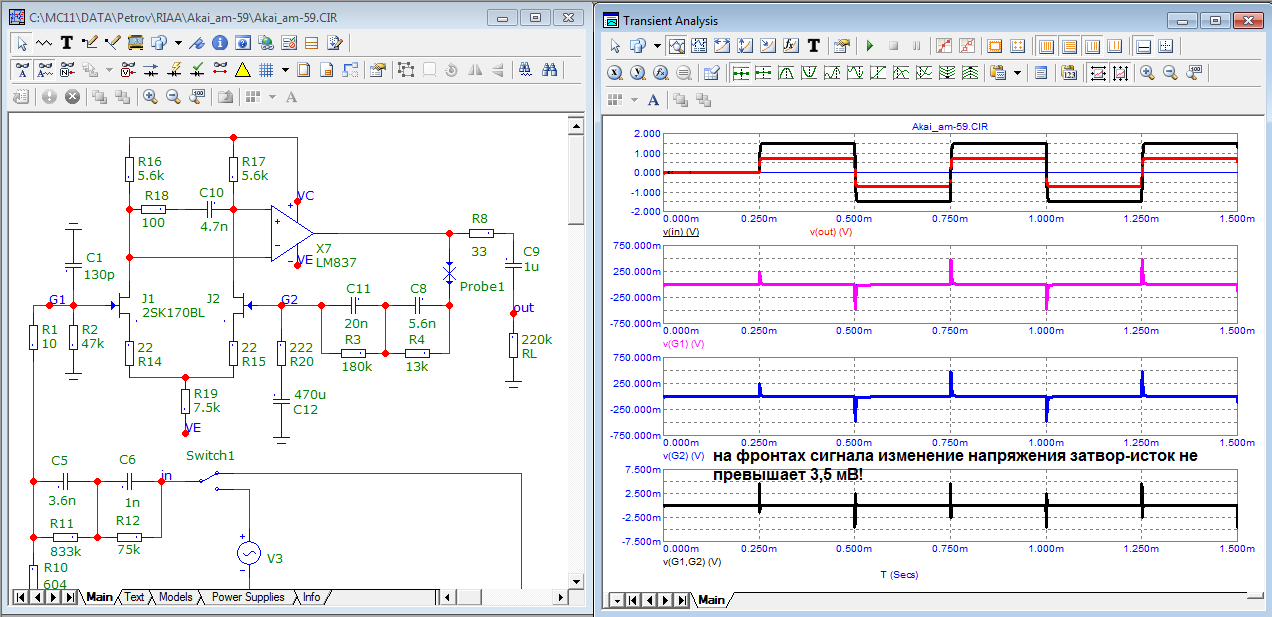Open analysis Properties icon in Transient toolbar
1272x617 pixels.
pyautogui.click(x=841, y=46)
